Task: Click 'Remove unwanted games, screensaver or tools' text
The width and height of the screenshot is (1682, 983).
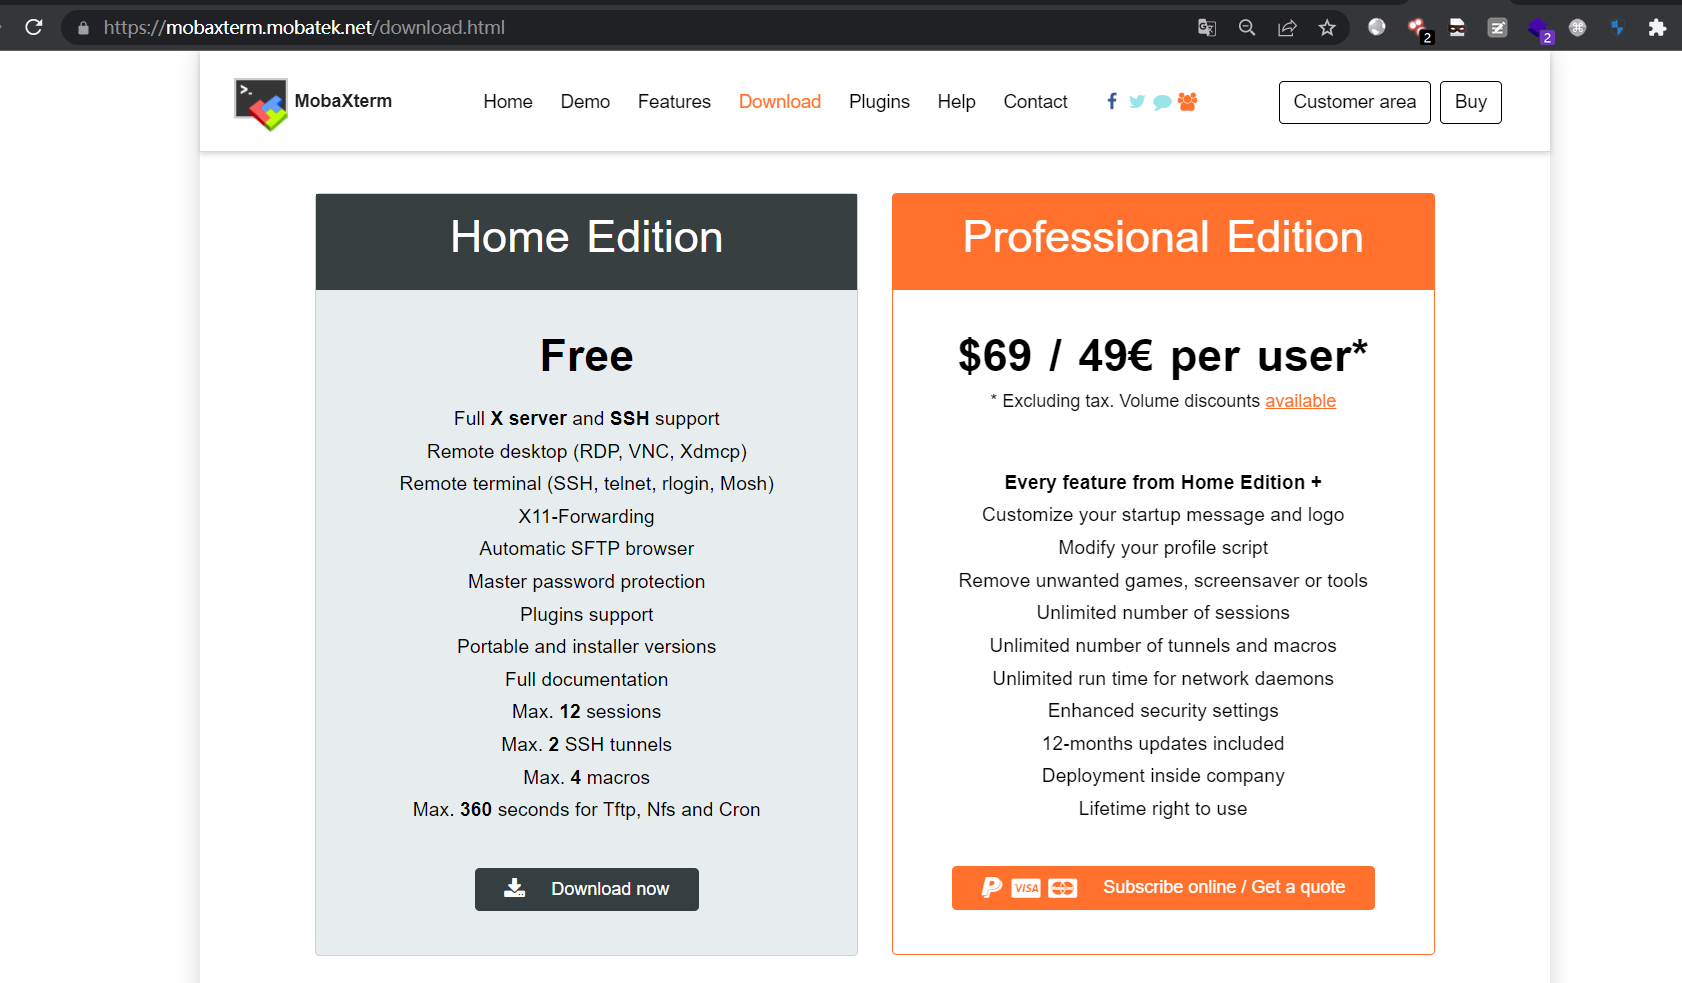Action: [x=1163, y=581]
